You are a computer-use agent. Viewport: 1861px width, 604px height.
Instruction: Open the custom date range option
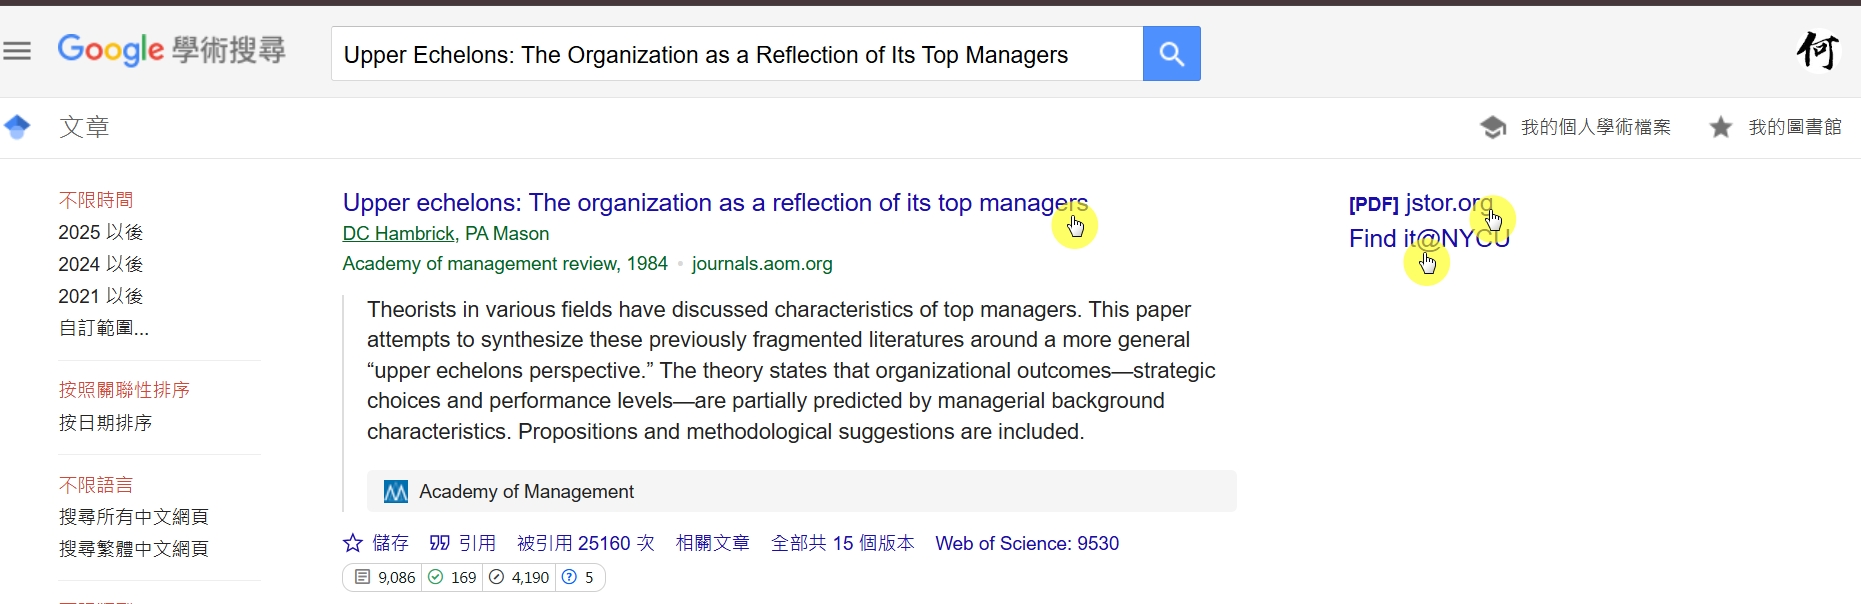[104, 328]
